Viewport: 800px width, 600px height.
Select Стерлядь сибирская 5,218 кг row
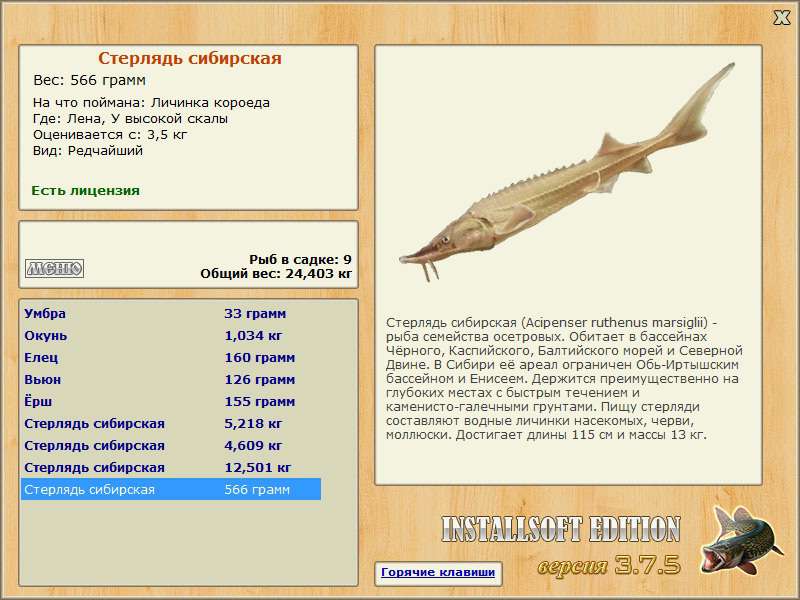[x=171, y=423]
